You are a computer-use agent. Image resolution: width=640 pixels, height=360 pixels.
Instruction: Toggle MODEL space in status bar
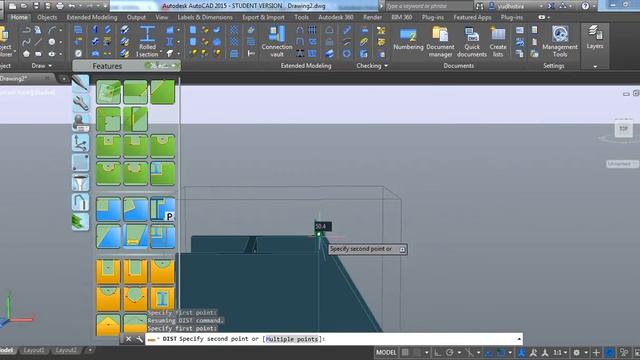pos(386,352)
